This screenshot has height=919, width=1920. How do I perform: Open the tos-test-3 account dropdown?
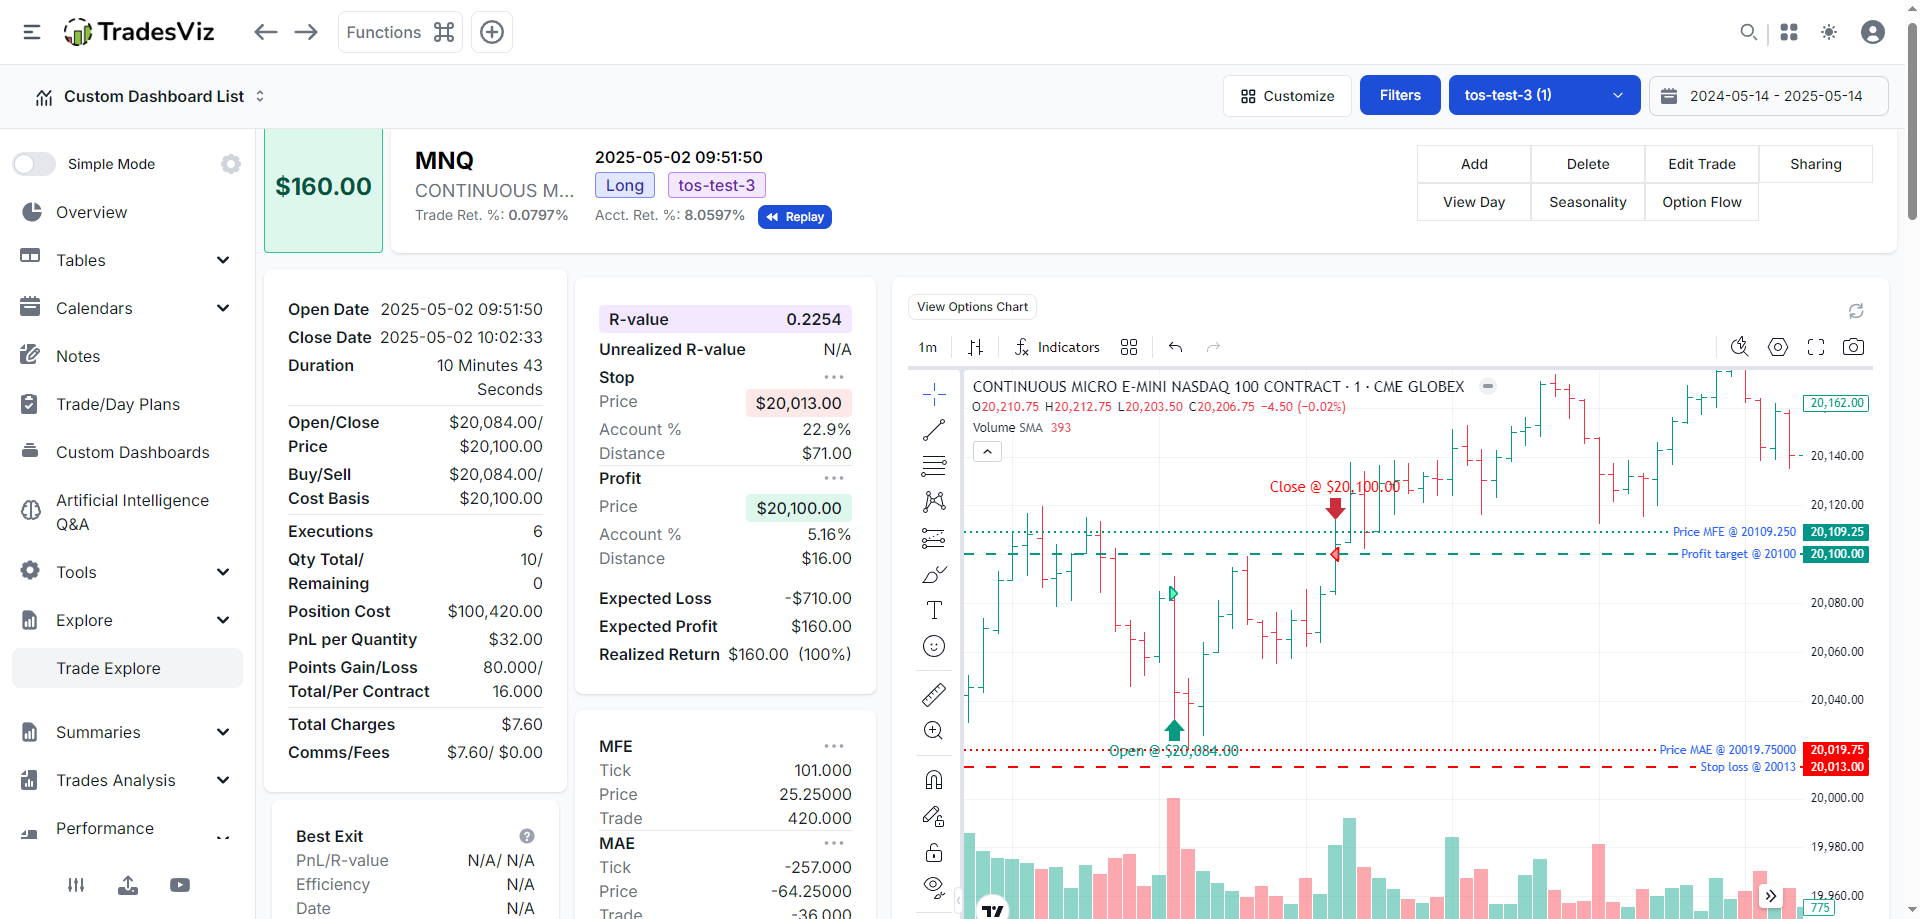[x=1543, y=96]
